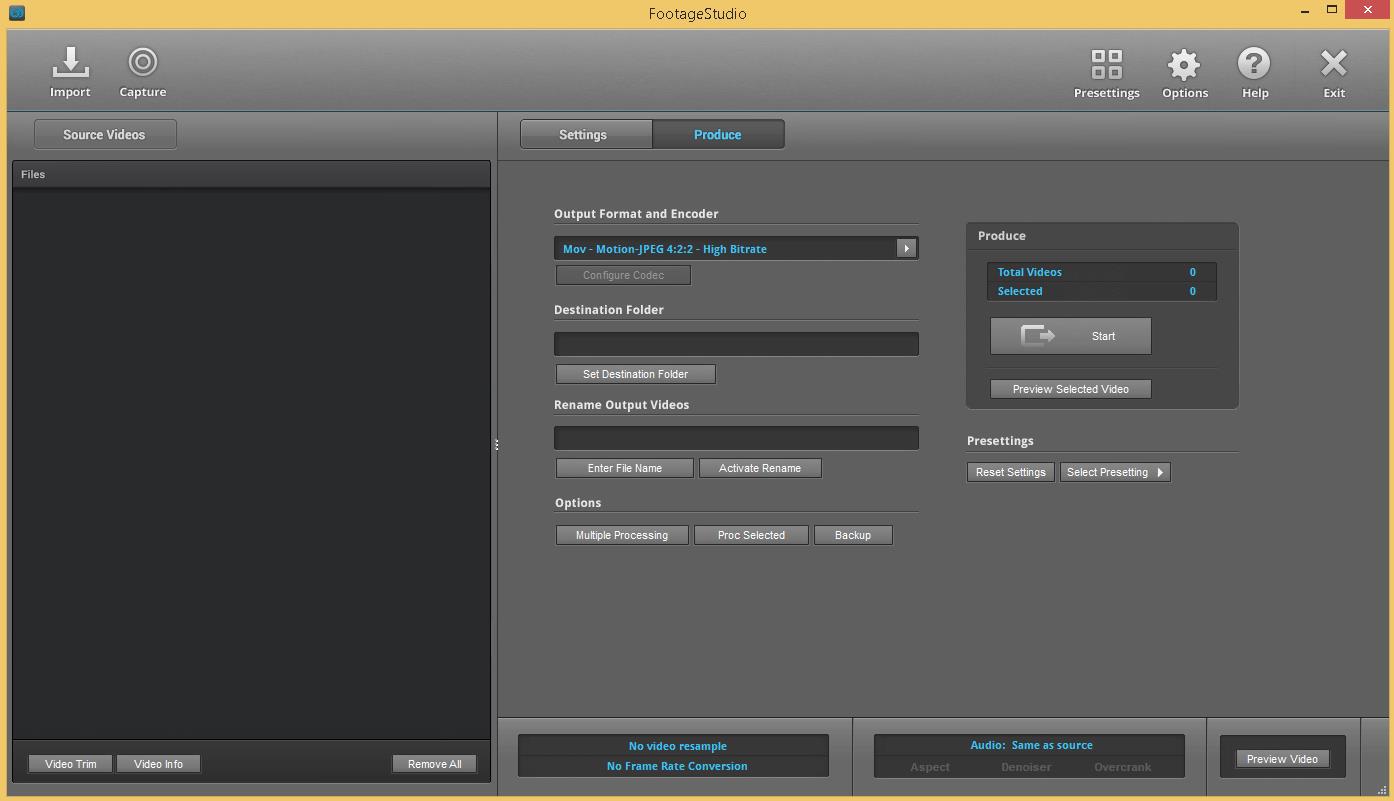The width and height of the screenshot is (1394, 801).
Task: Click the panel splitter handle
Action: point(496,445)
